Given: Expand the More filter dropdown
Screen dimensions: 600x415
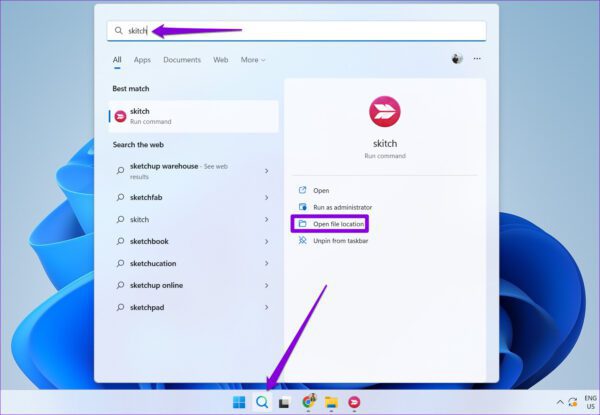Looking at the screenshot, I should pyautogui.click(x=253, y=60).
